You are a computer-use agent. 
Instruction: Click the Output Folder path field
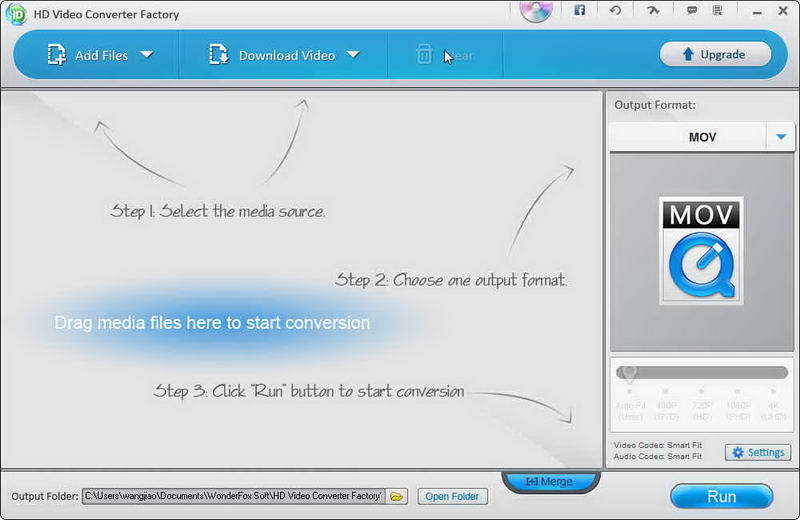point(234,496)
